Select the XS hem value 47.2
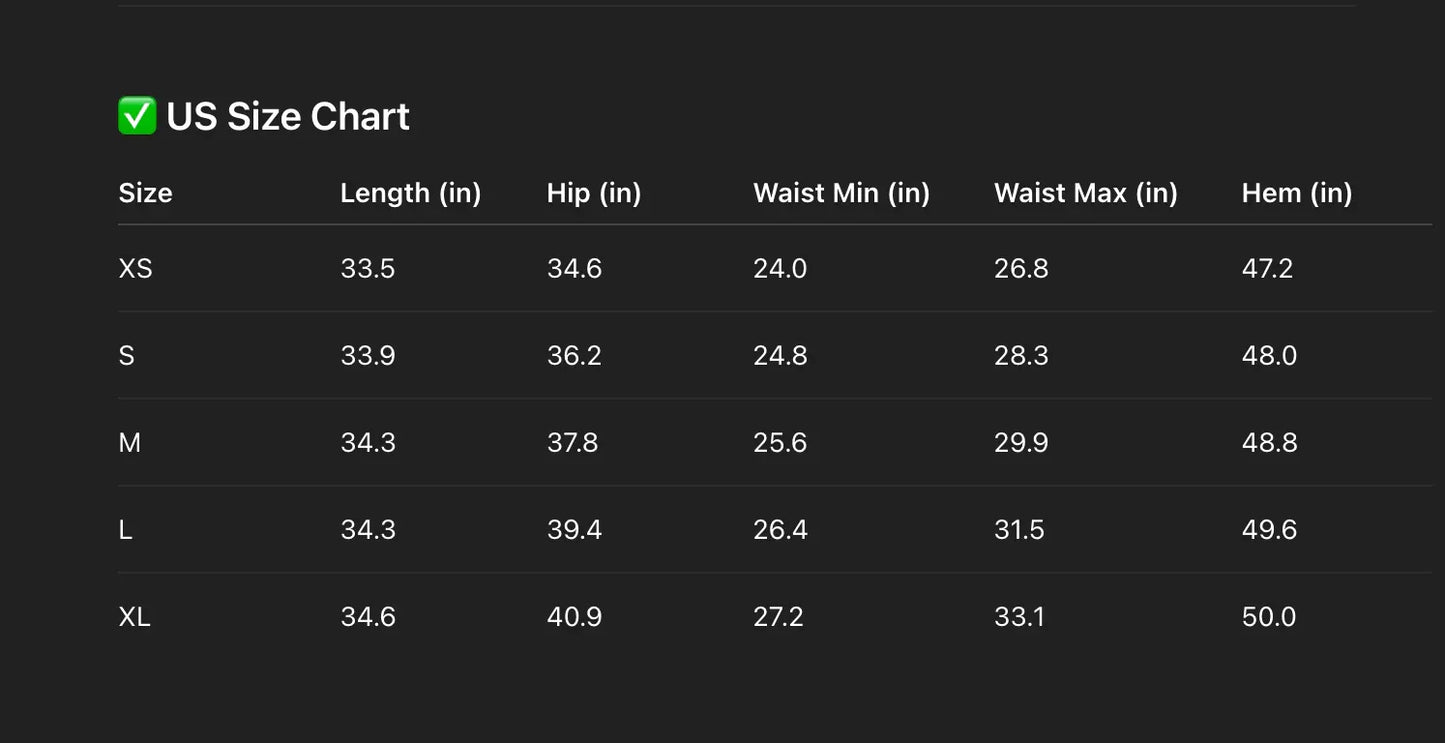 click(1267, 269)
